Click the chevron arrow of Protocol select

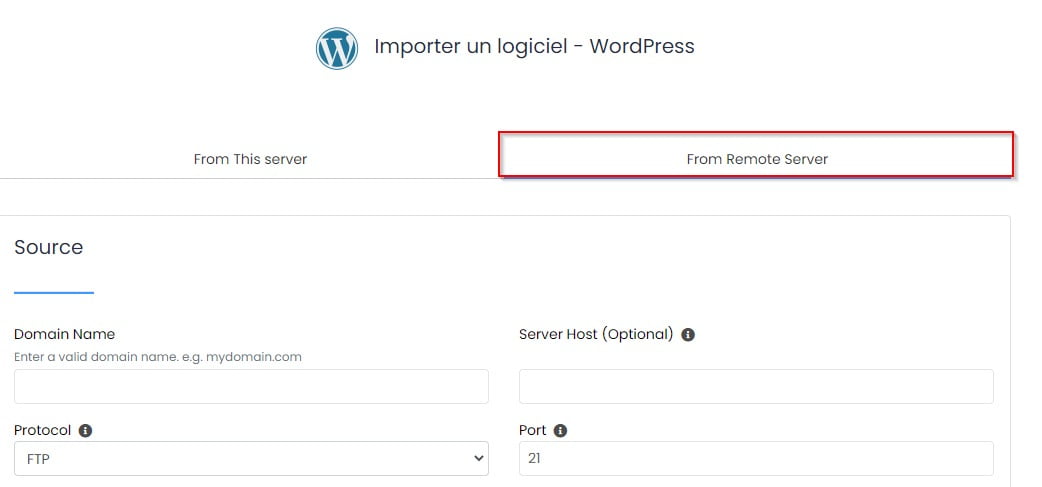pos(475,458)
